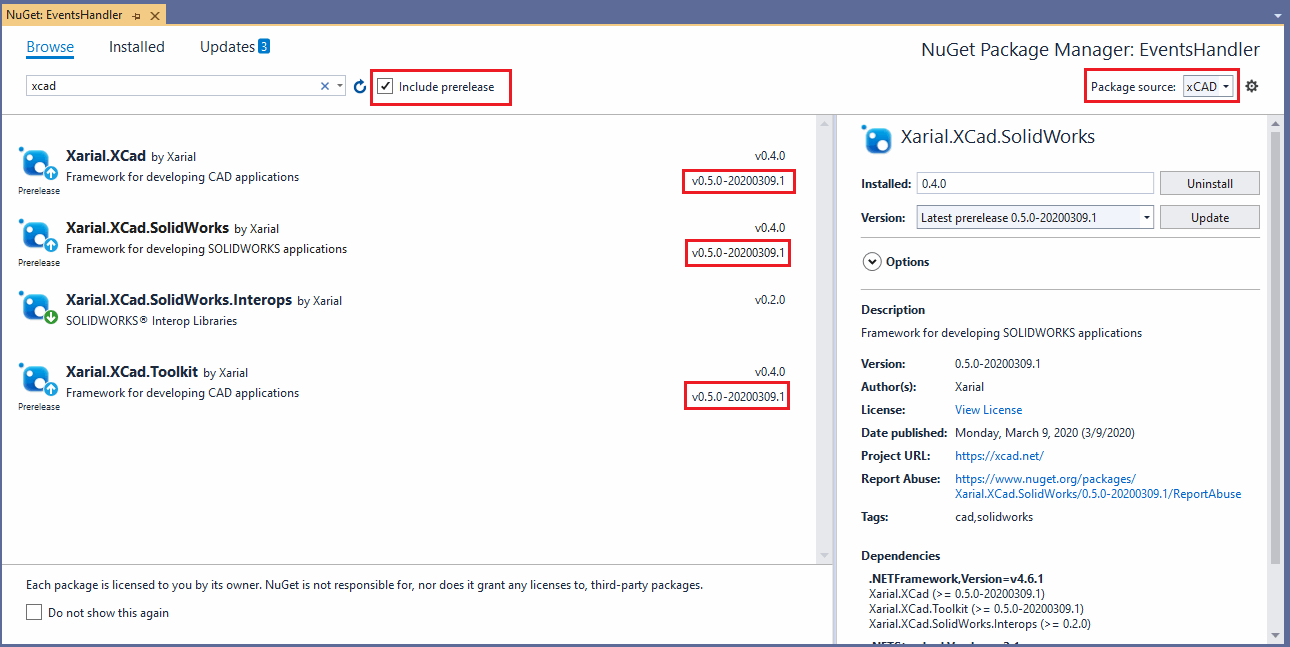Click the details pane Xarial.XCad.SolidWorks logo
1290x647 pixels.
(877, 139)
